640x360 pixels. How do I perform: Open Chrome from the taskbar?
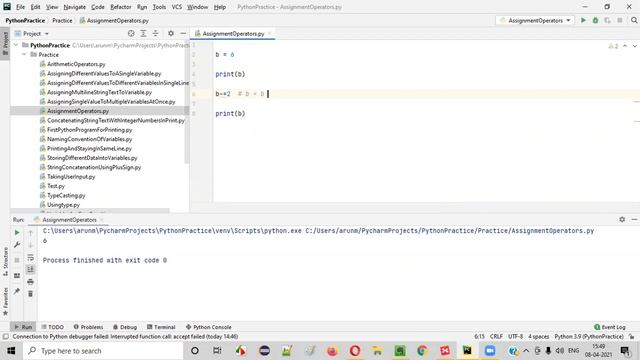422,351
